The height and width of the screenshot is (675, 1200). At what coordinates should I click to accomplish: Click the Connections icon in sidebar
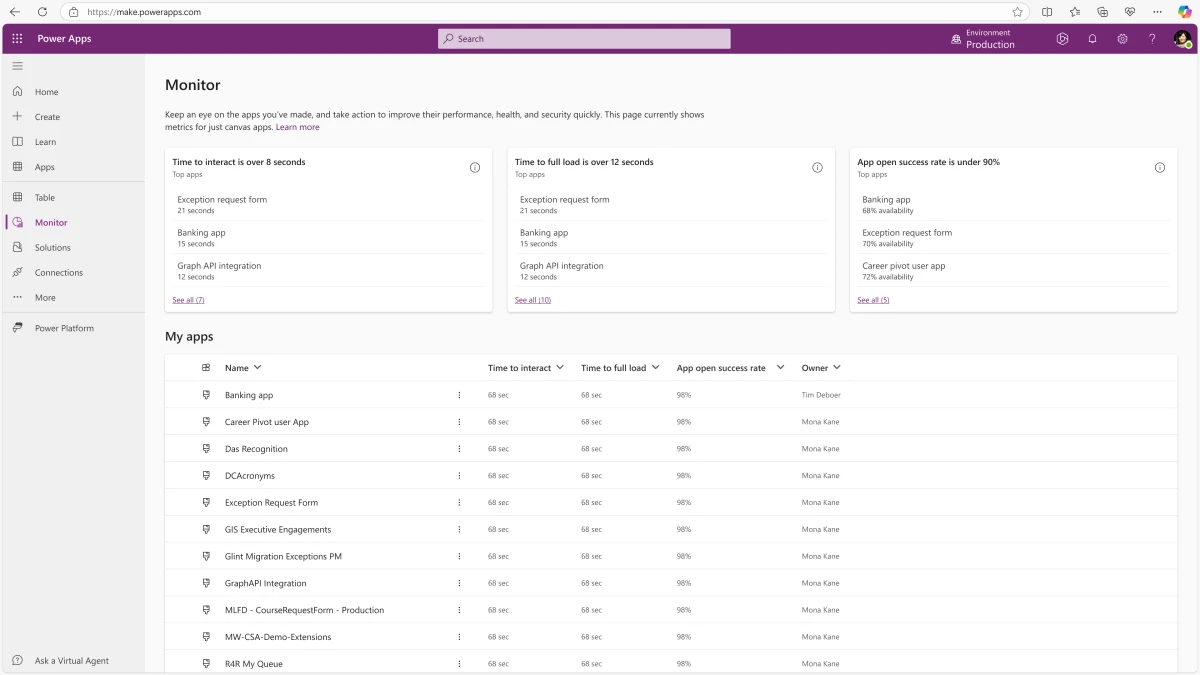tap(16, 272)
